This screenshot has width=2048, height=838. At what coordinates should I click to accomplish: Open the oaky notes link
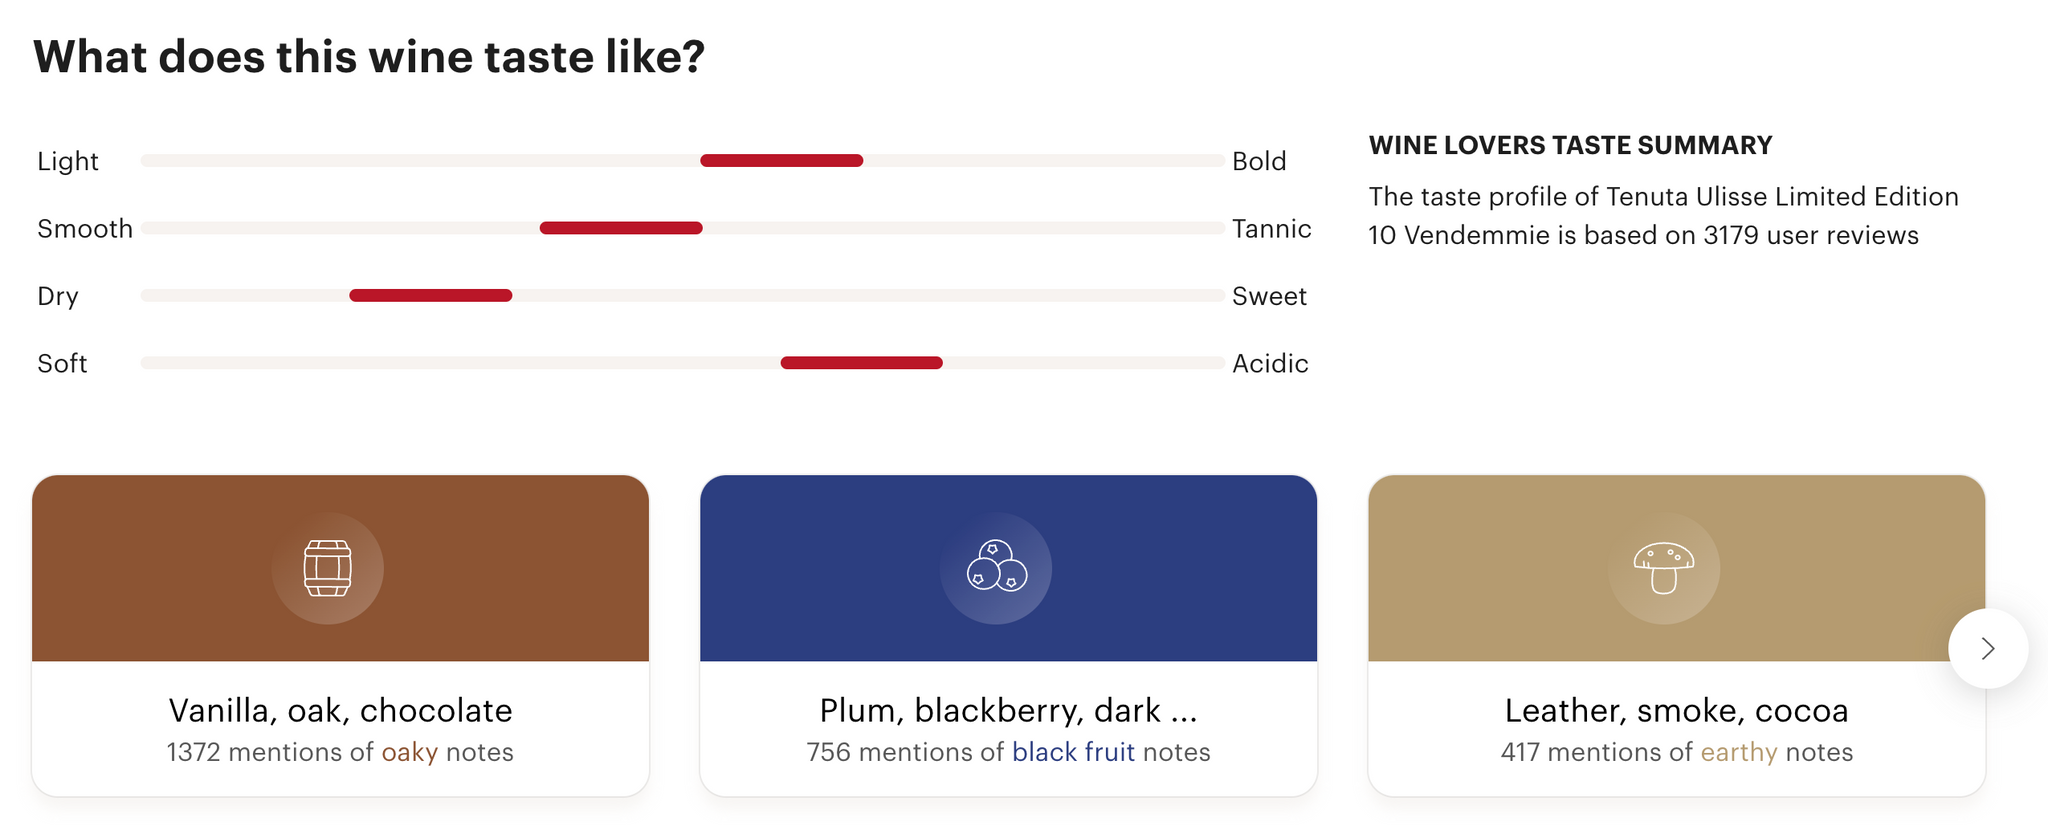tap(410, 752)
